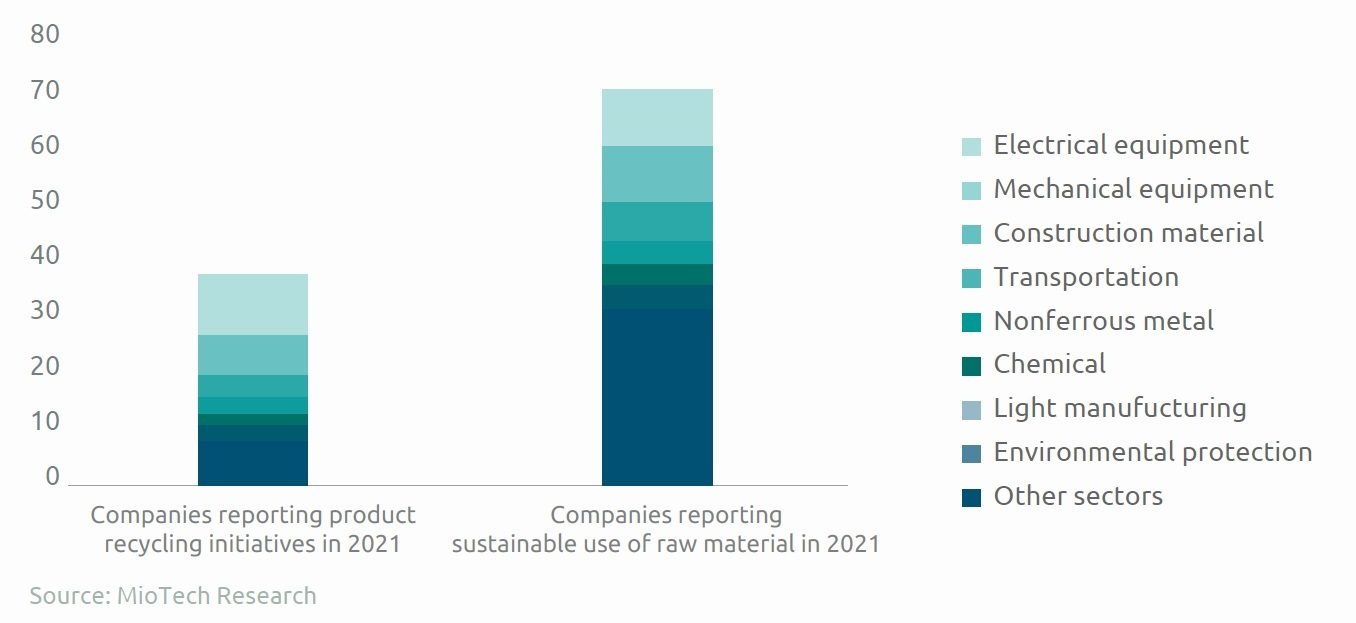
Task: Click the Mechanical equipment legend color swatch
Action: point(971,191)
